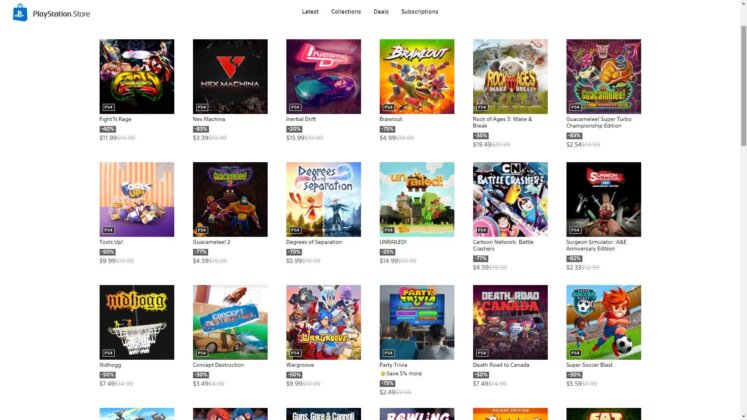The image size is (747, 420).
Task: Open the Latest menu item
Action: coord(310,11)
